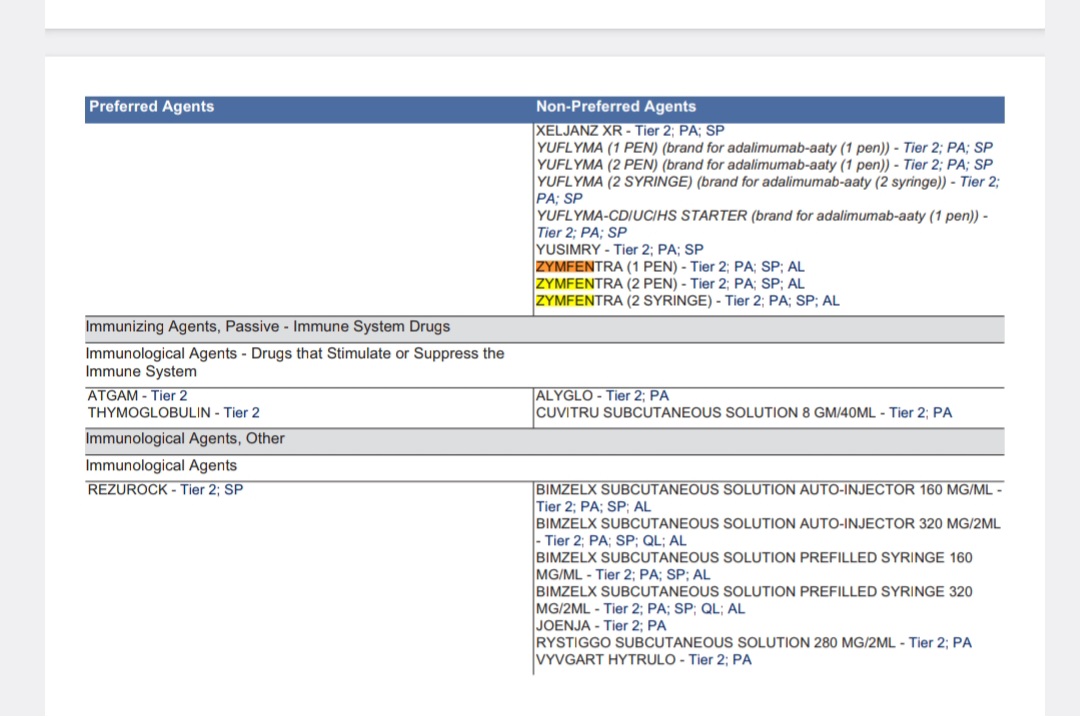Click the THYMOGLOBULIN - Tier 2 entry
The image size is (1080, 716).
(174, 413)
